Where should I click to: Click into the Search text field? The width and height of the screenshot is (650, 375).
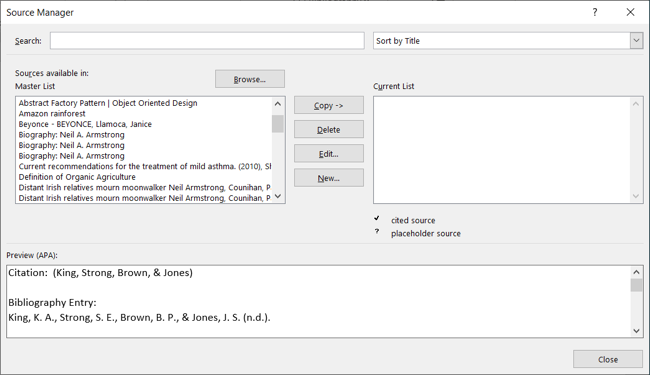point(207,41)
